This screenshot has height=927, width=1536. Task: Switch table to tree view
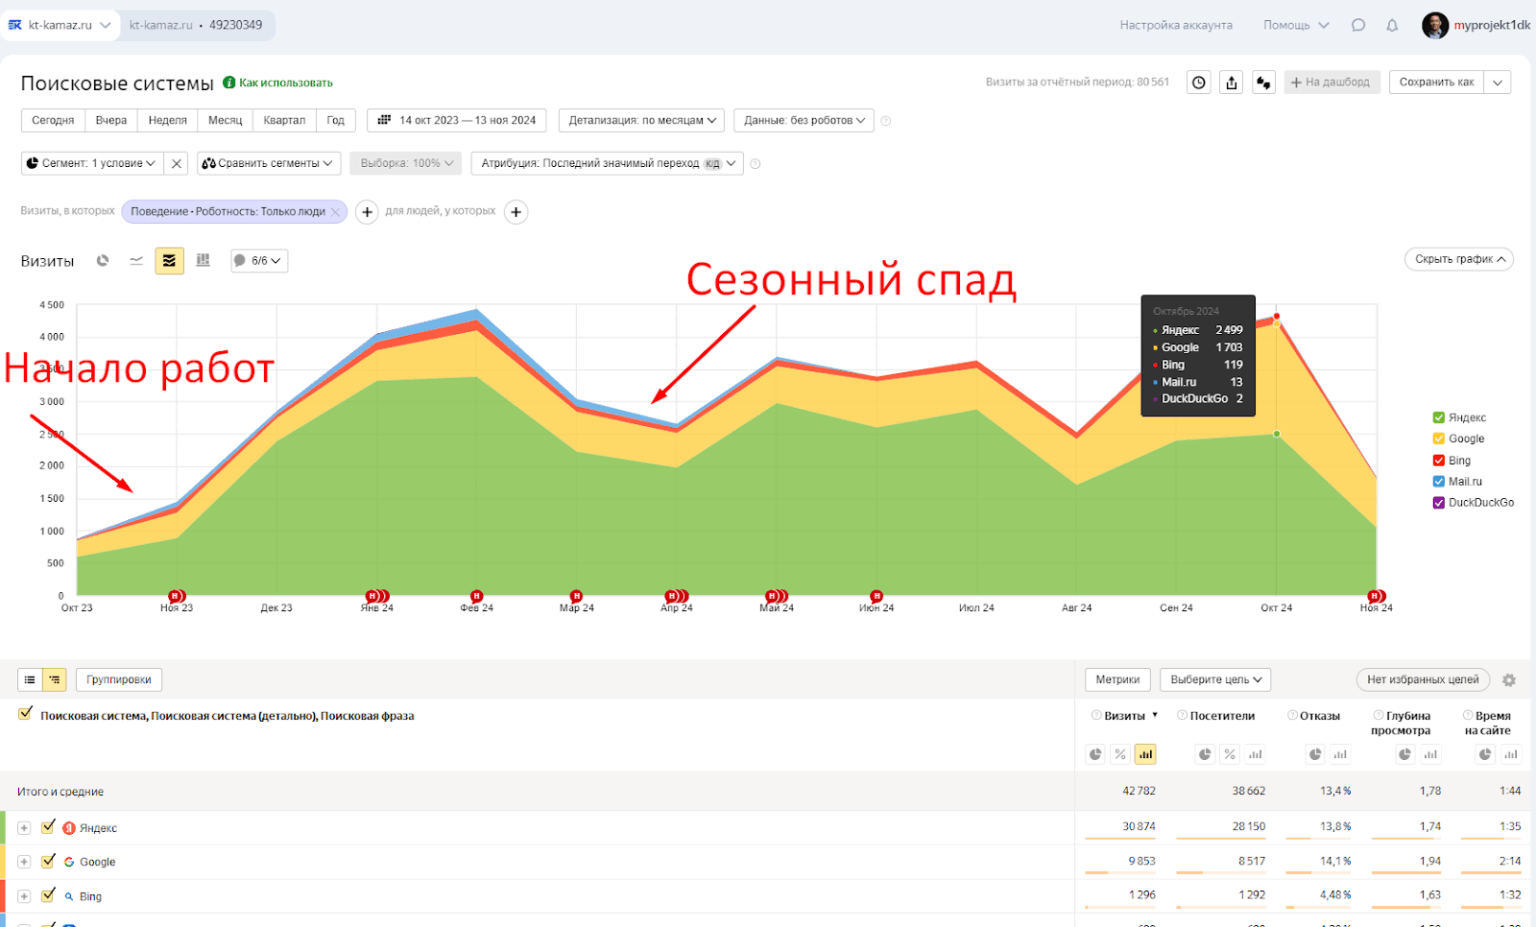pos(54,680)
